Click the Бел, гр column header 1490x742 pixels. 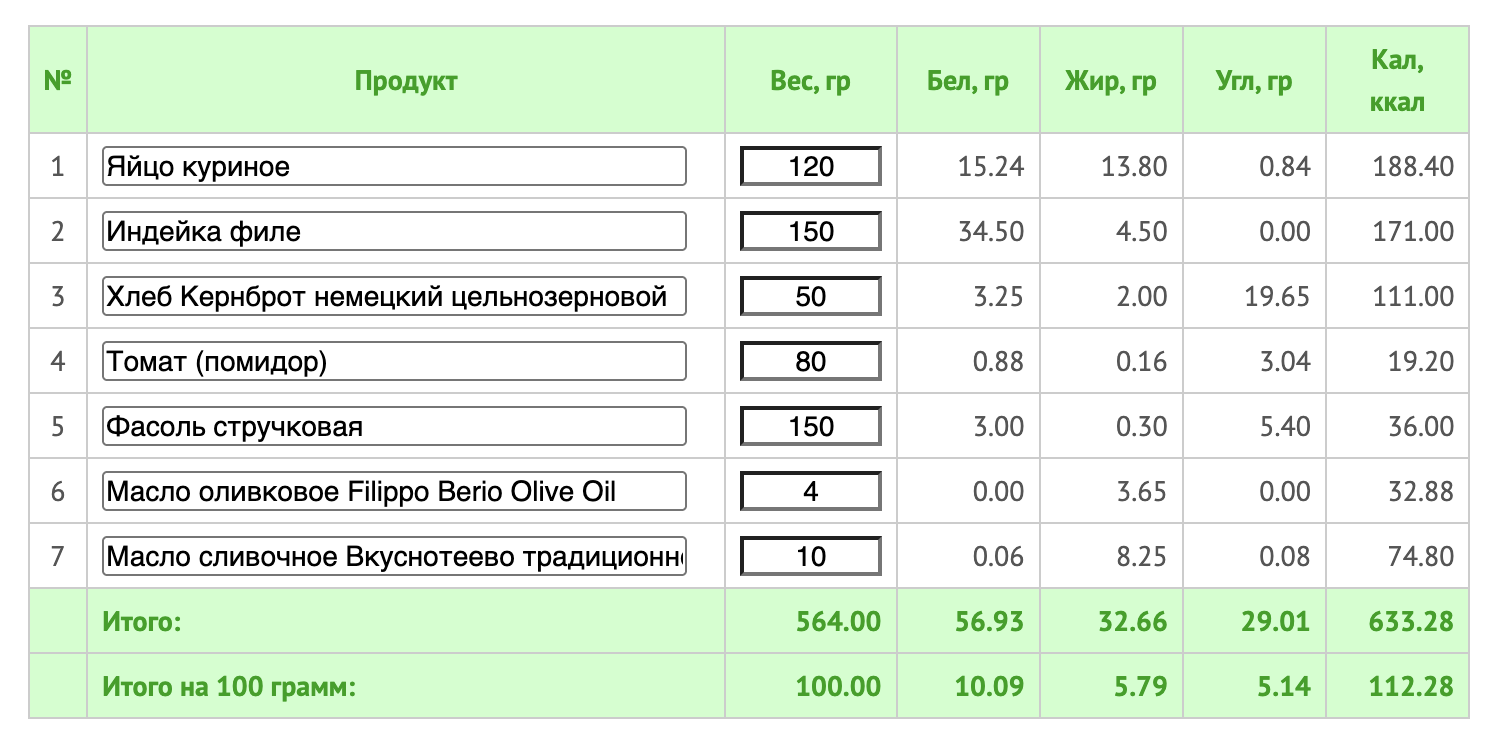[968, 82]
